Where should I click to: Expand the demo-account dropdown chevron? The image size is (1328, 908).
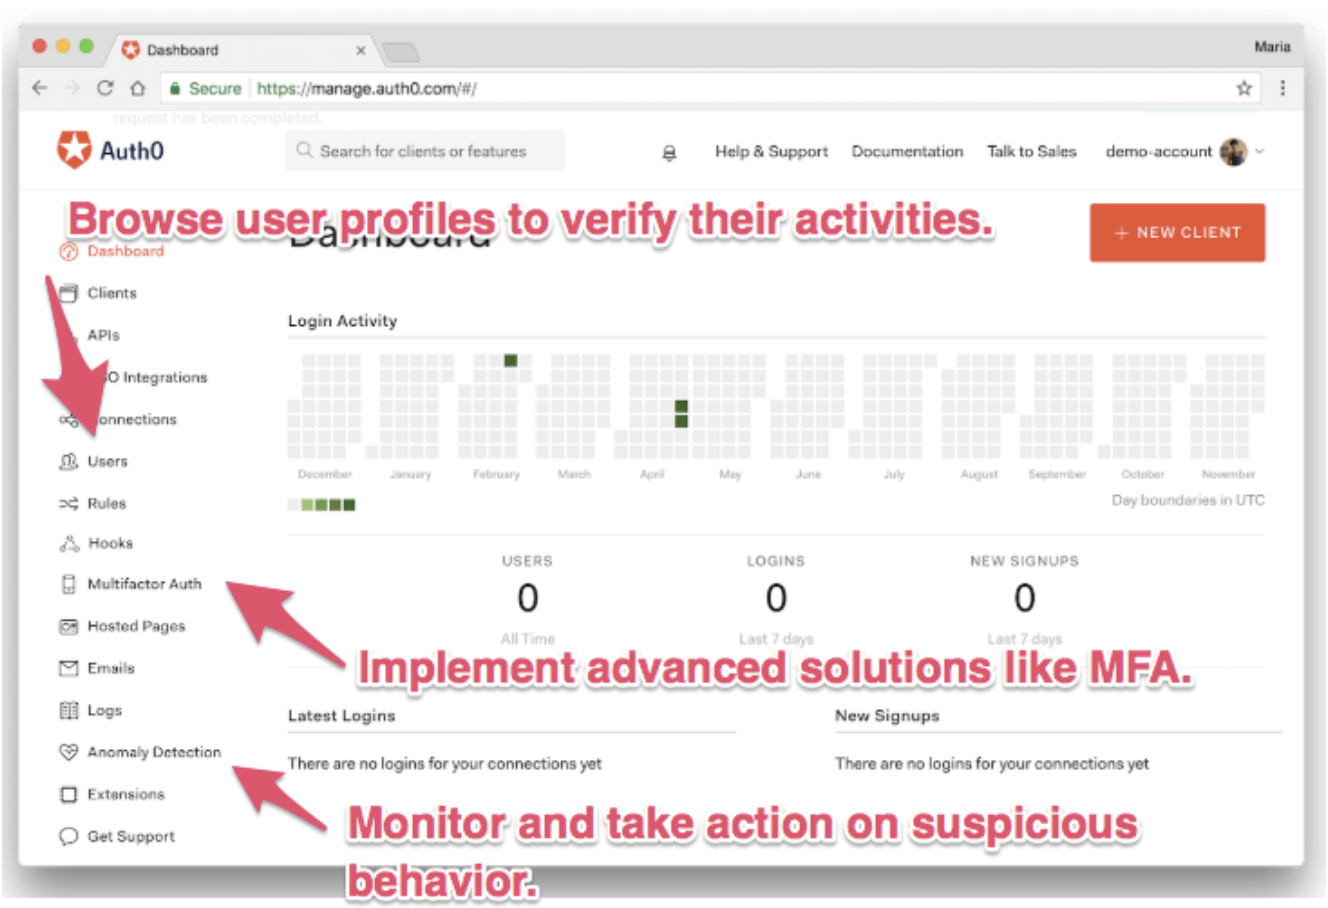tap(1259, 152)
